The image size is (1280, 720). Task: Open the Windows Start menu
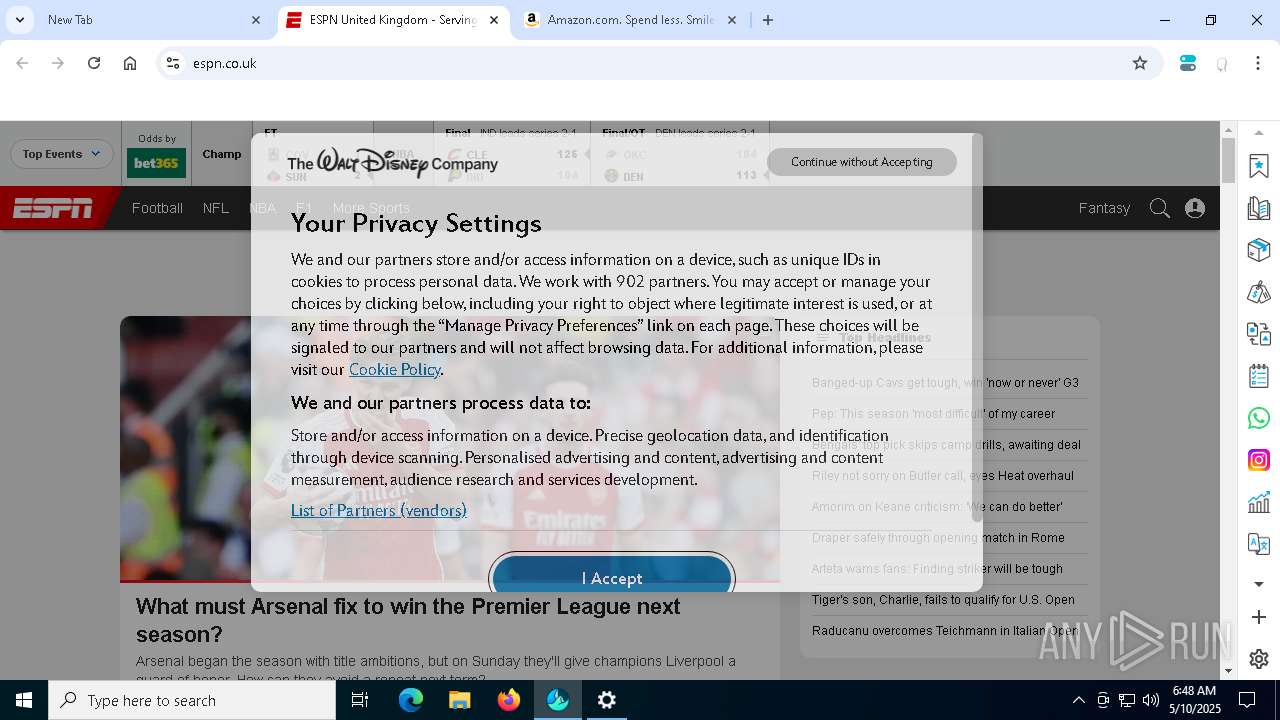pos(24,700)
